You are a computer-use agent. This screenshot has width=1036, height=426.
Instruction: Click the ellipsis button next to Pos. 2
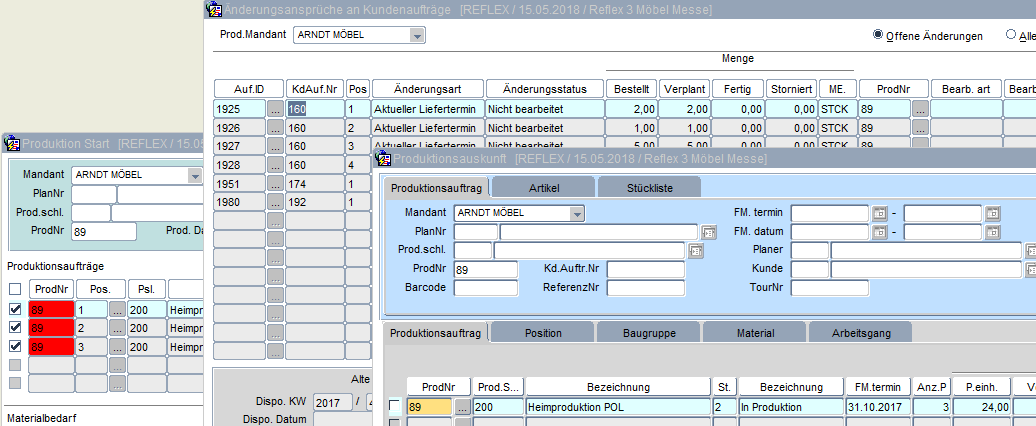(118, 328)
